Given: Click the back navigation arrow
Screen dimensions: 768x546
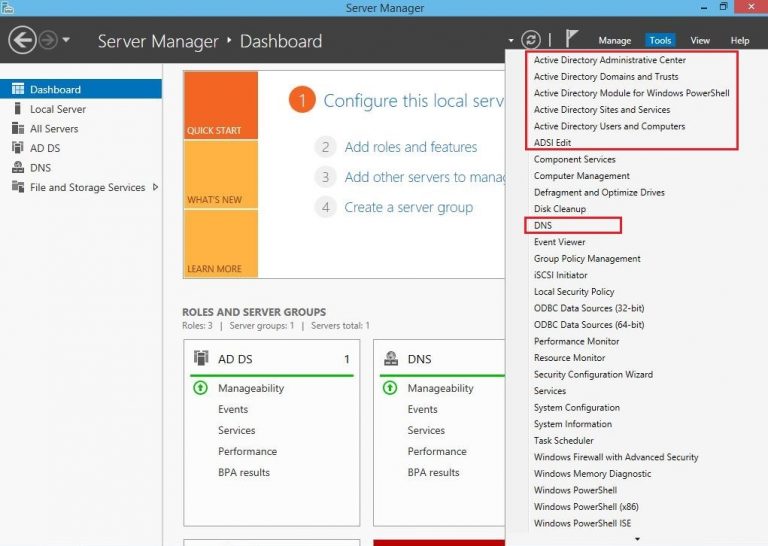Looking at the screenshot, I should click(x=23, y=40).
